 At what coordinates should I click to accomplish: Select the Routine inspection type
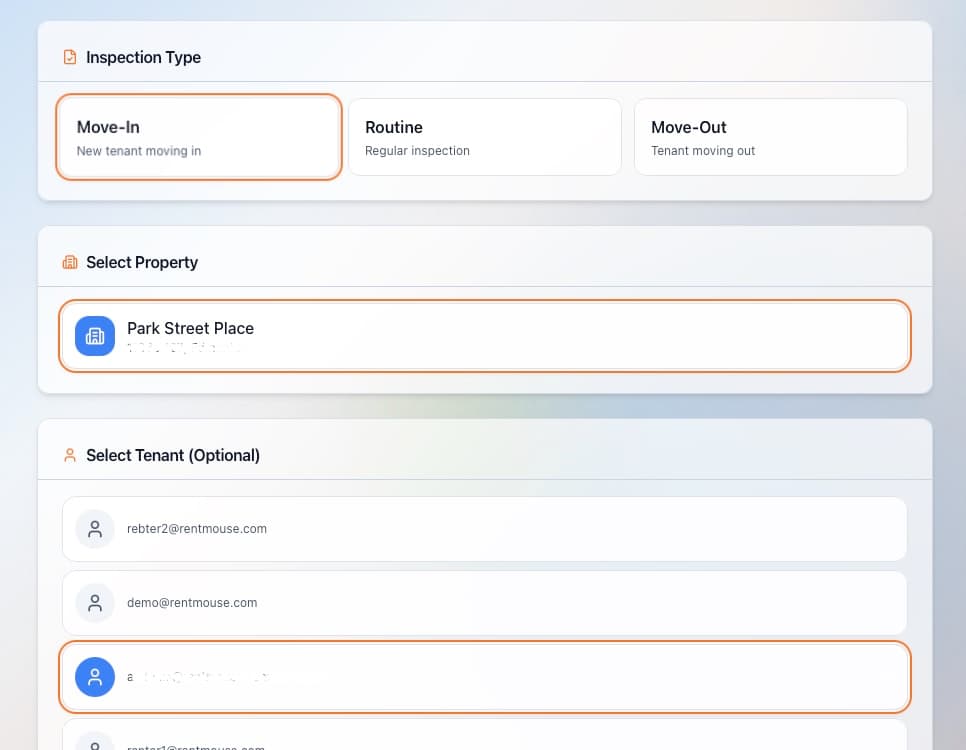pos(484,136)
